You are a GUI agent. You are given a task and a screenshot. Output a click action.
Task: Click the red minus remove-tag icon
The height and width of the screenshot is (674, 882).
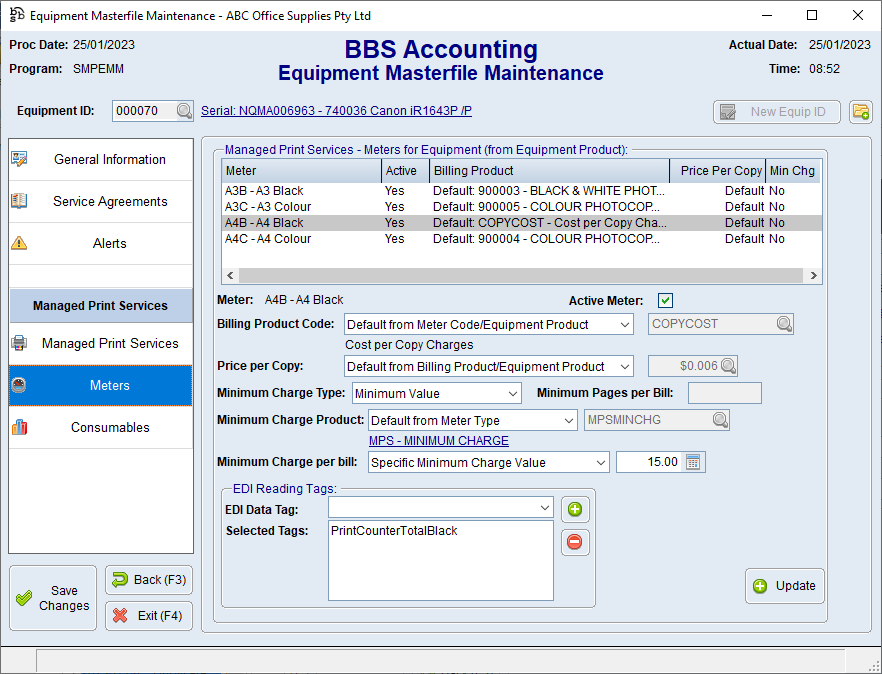(x=575, y=542)
